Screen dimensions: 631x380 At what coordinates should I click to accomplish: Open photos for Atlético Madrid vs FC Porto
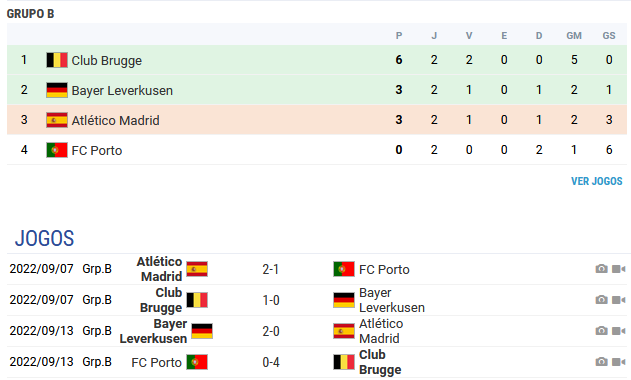pyautogui.click(x=601, y=269)
